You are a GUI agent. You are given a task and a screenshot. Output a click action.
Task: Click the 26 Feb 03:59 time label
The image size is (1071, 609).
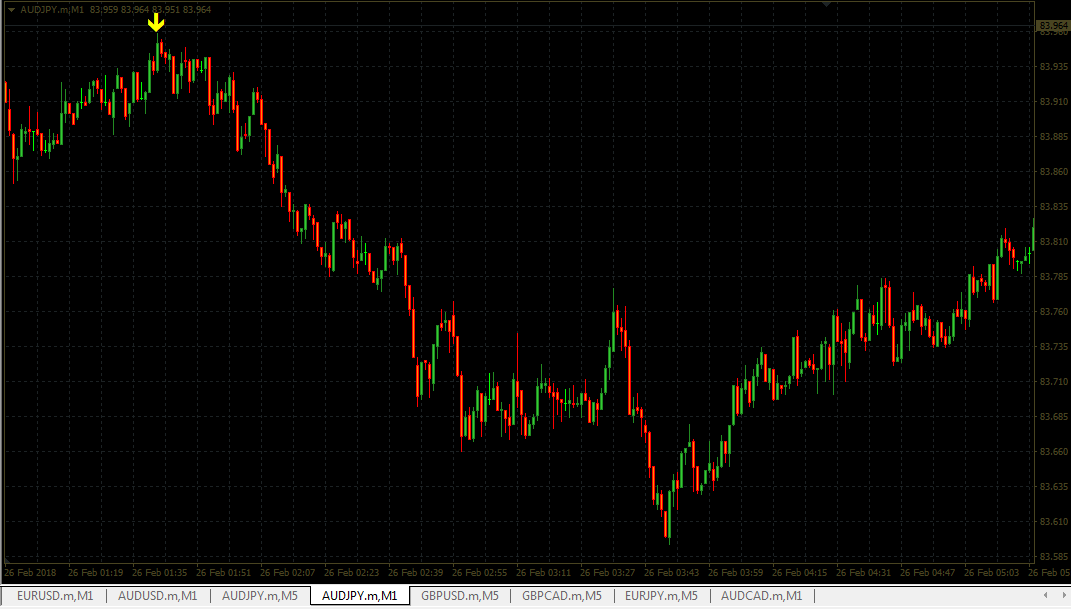click(736, 573)
